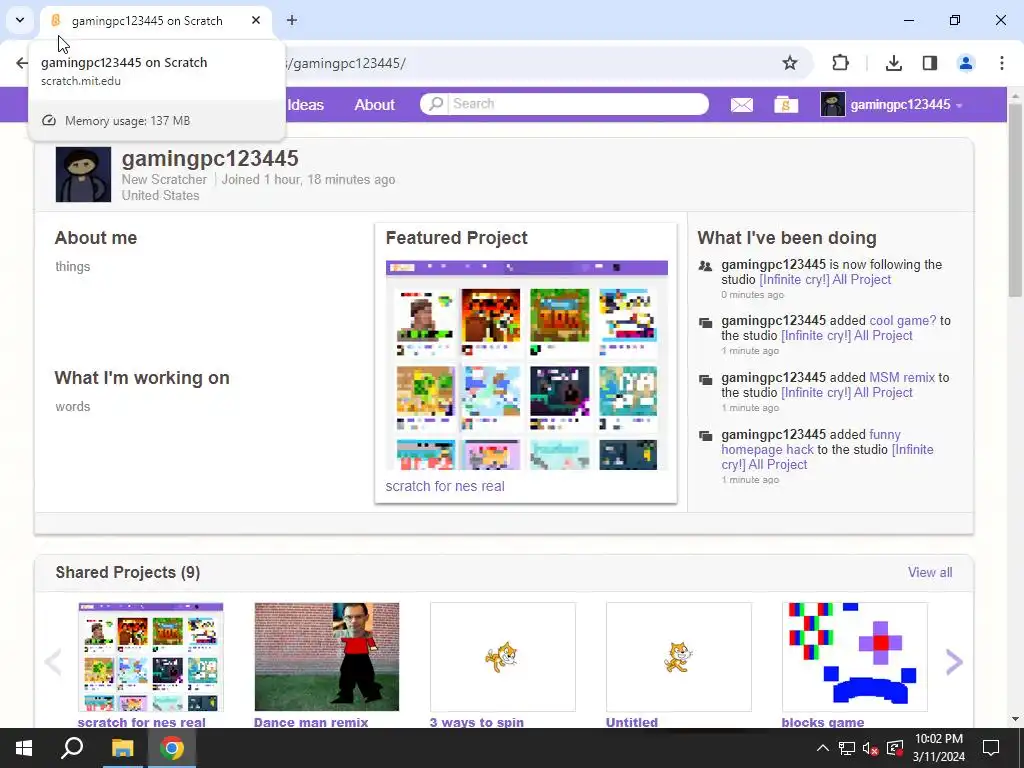Open the notification center icon
This screenshot has height=768, width=1024.
coord(991,748)
